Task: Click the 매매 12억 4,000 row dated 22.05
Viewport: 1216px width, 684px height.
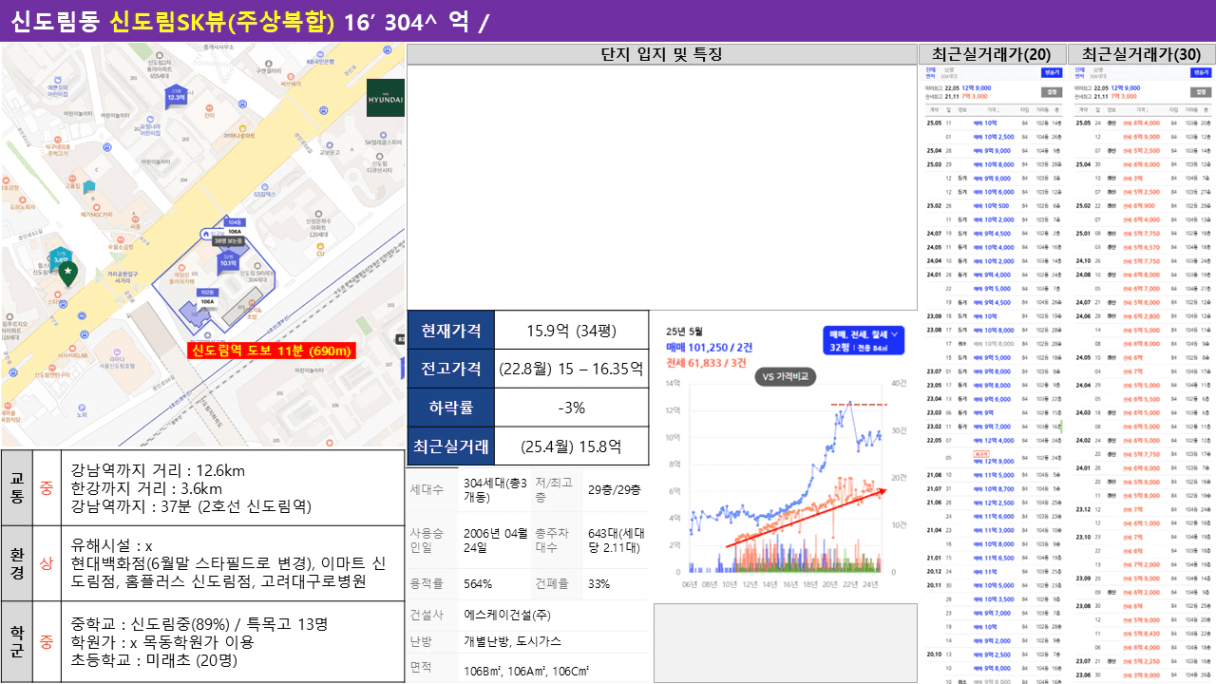Action: tap(992, 440)
